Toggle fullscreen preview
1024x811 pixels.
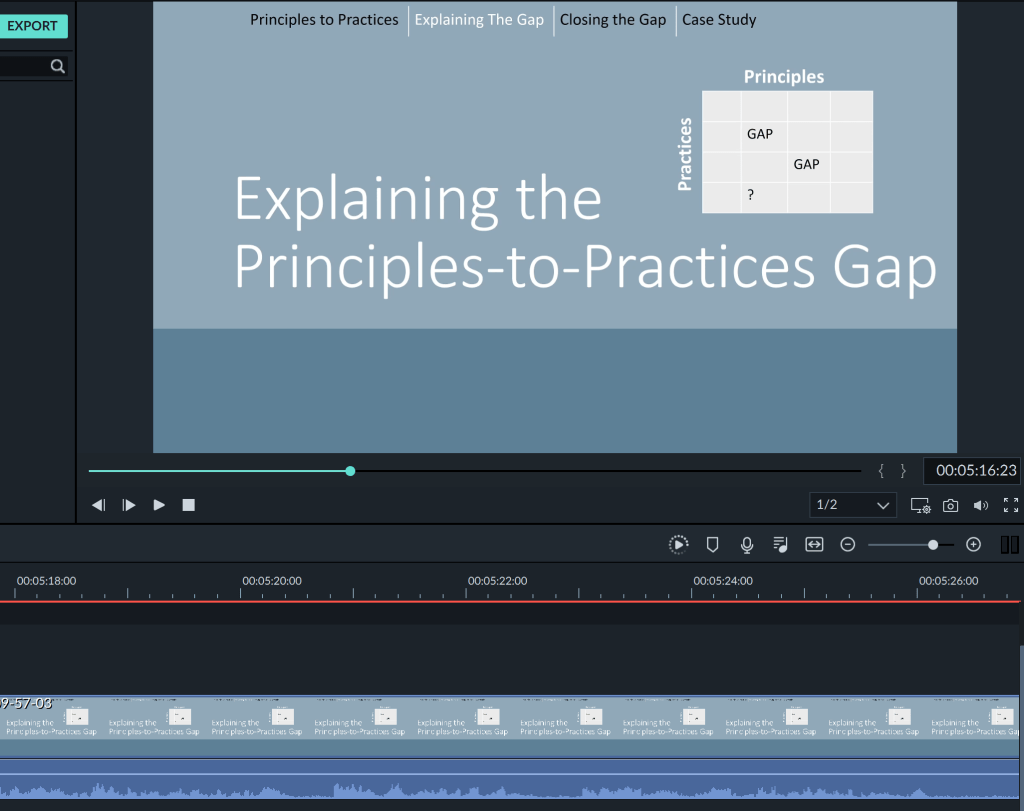(1010, 505)
